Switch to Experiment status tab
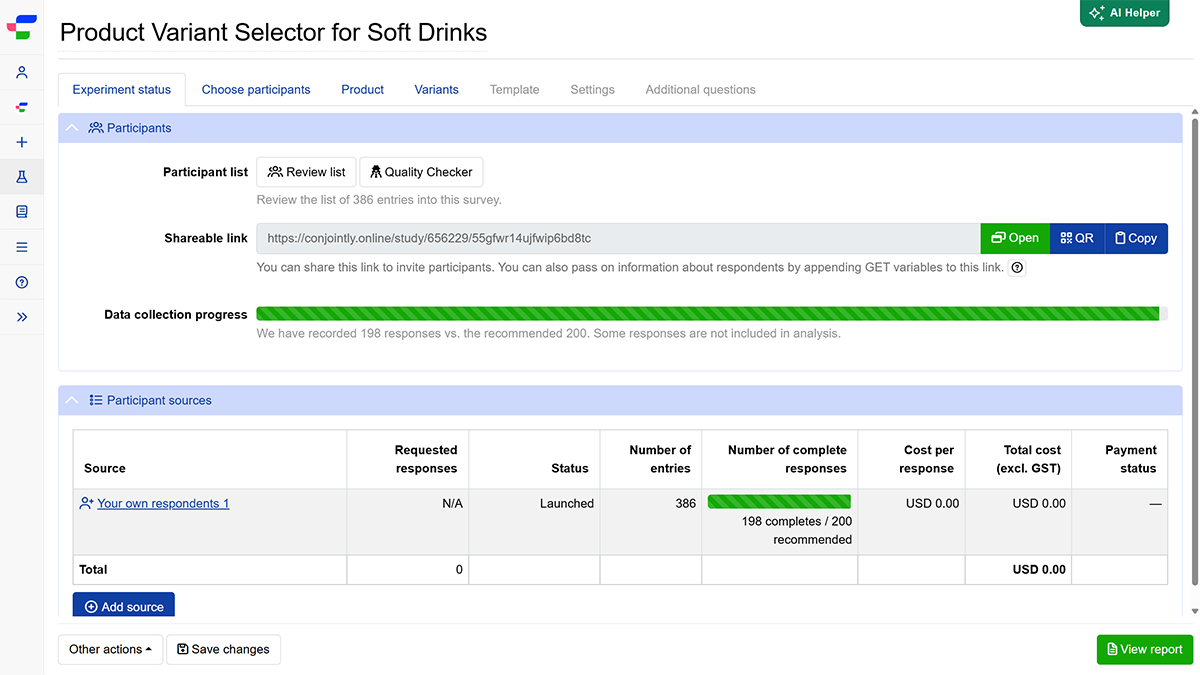 pyautogui.click(x=122, y=89)
